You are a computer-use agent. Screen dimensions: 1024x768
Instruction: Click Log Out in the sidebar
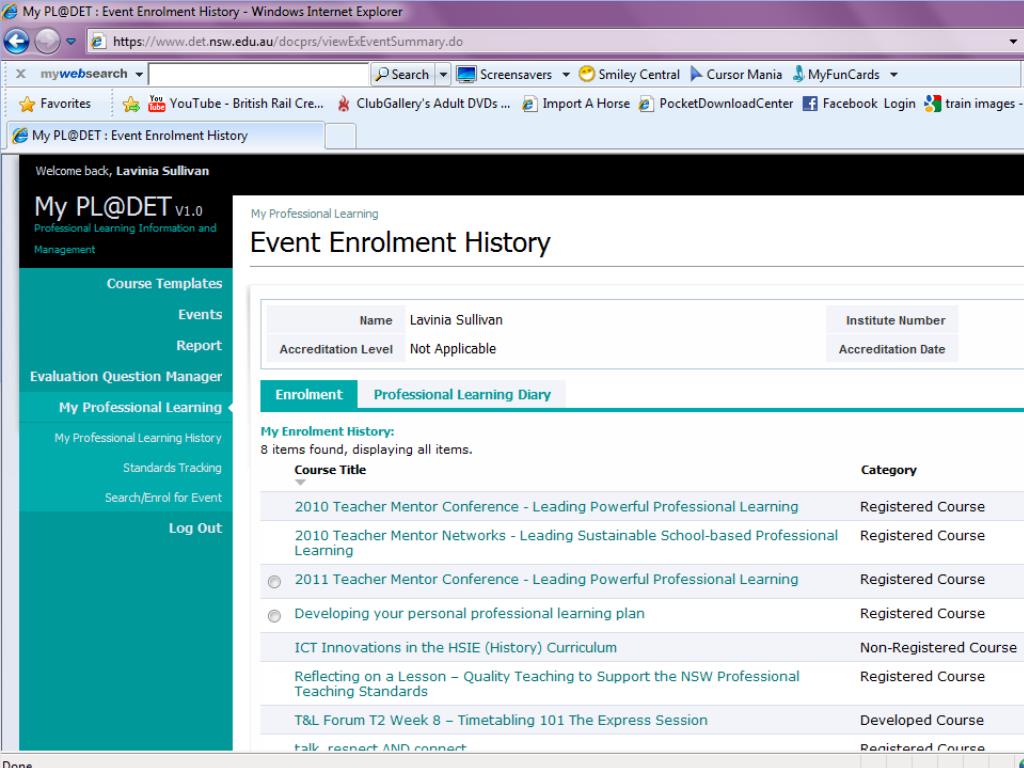(195, 528)
